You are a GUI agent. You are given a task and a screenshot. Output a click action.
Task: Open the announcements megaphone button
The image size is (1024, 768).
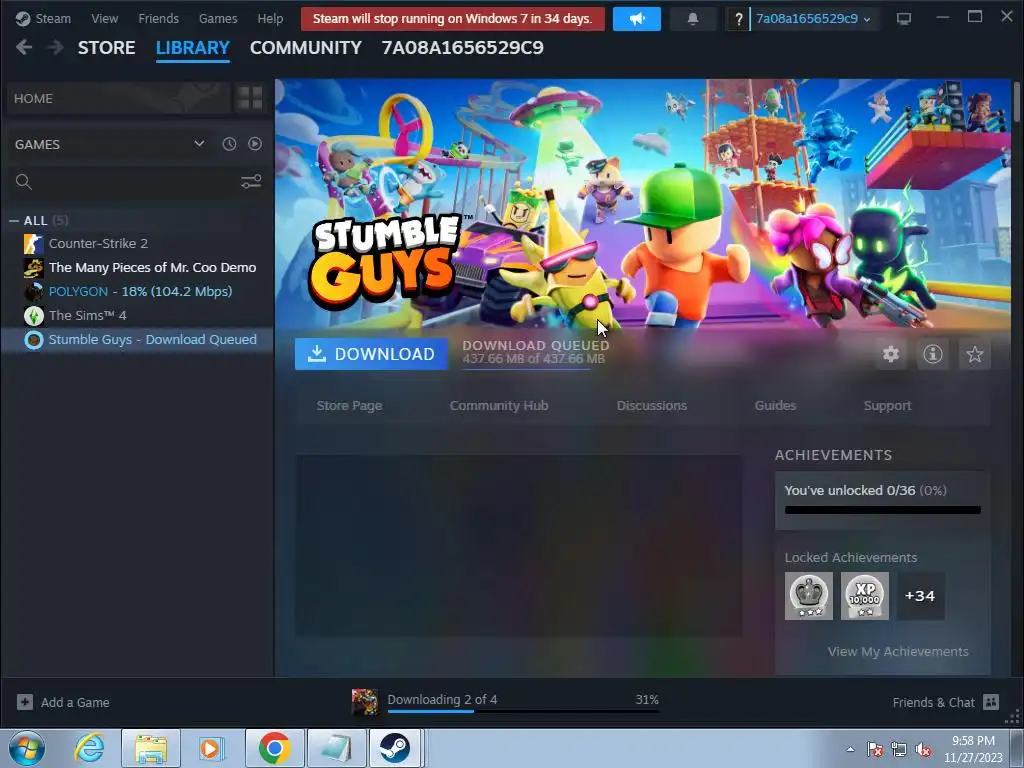click(x=637, y=19)
